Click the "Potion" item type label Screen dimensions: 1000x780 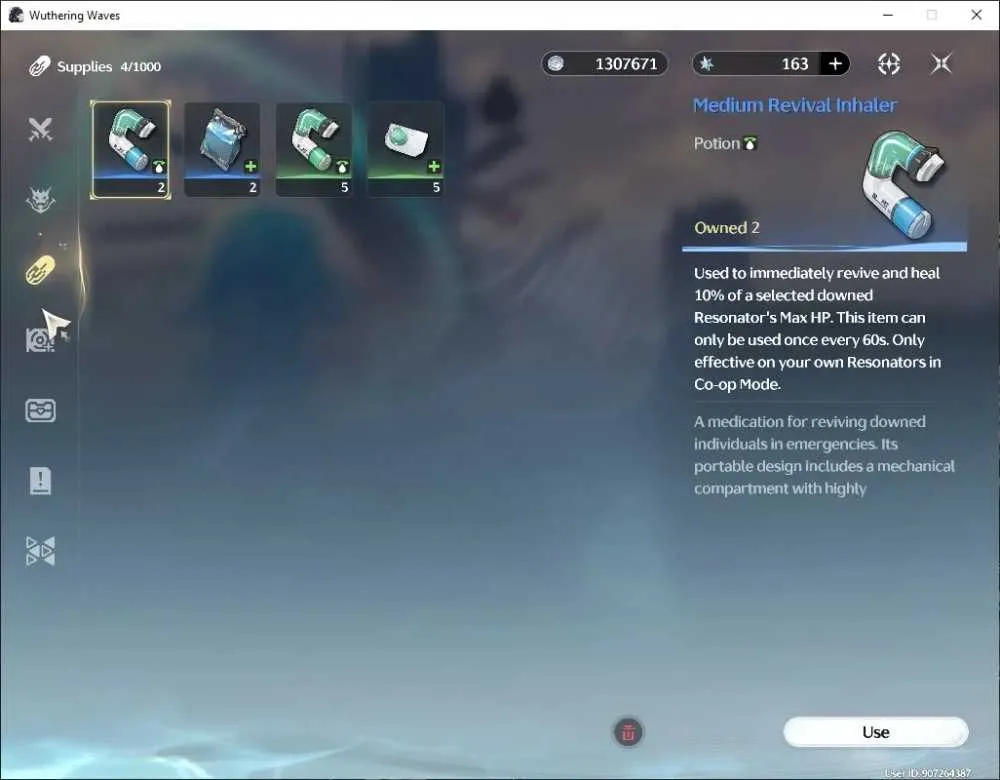tap(717, 143)
